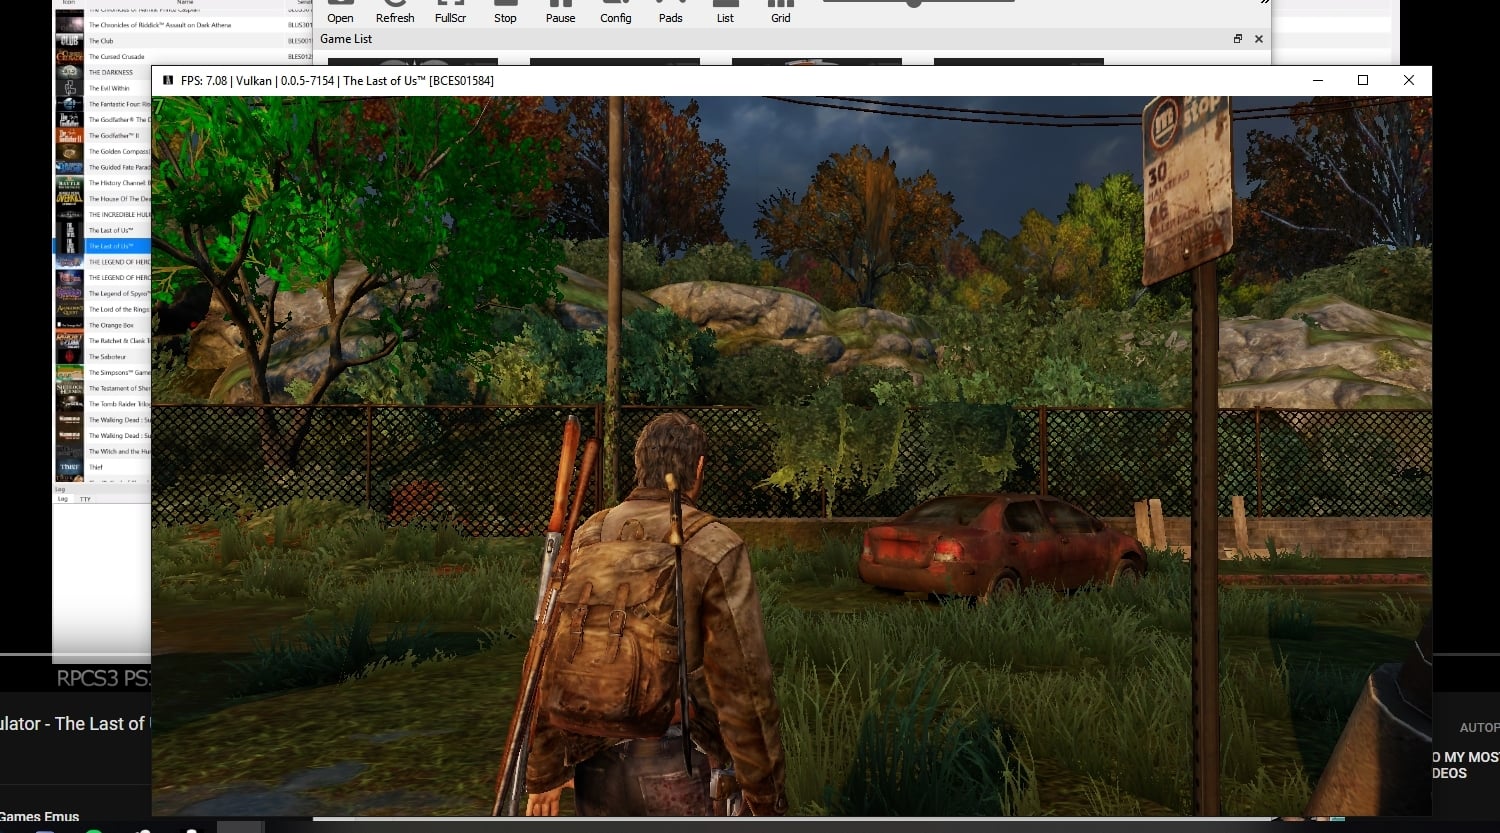
Task: Adjust the icon size slider handle
Action: point(914,3)
